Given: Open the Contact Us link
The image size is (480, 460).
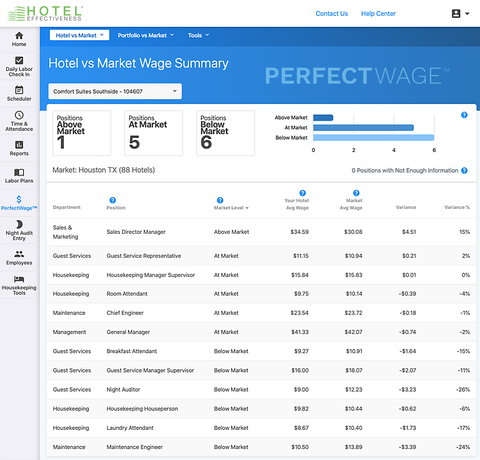Looking at the screenshot, I should [x=332, y=14].
